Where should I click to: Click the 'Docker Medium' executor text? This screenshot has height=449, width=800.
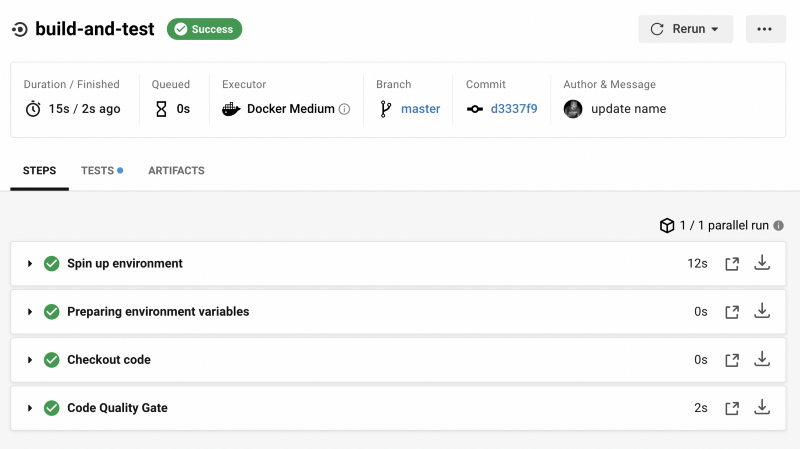tap(291, 109)
